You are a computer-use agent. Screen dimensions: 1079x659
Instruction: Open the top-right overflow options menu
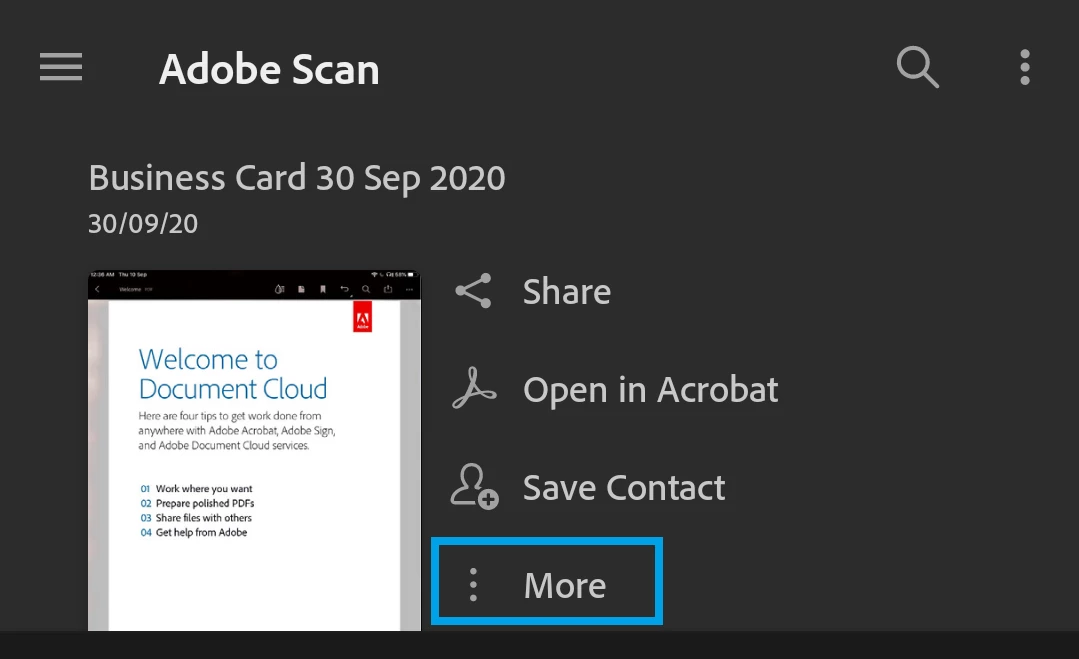pyautogui.click(x=1025, y=67)
